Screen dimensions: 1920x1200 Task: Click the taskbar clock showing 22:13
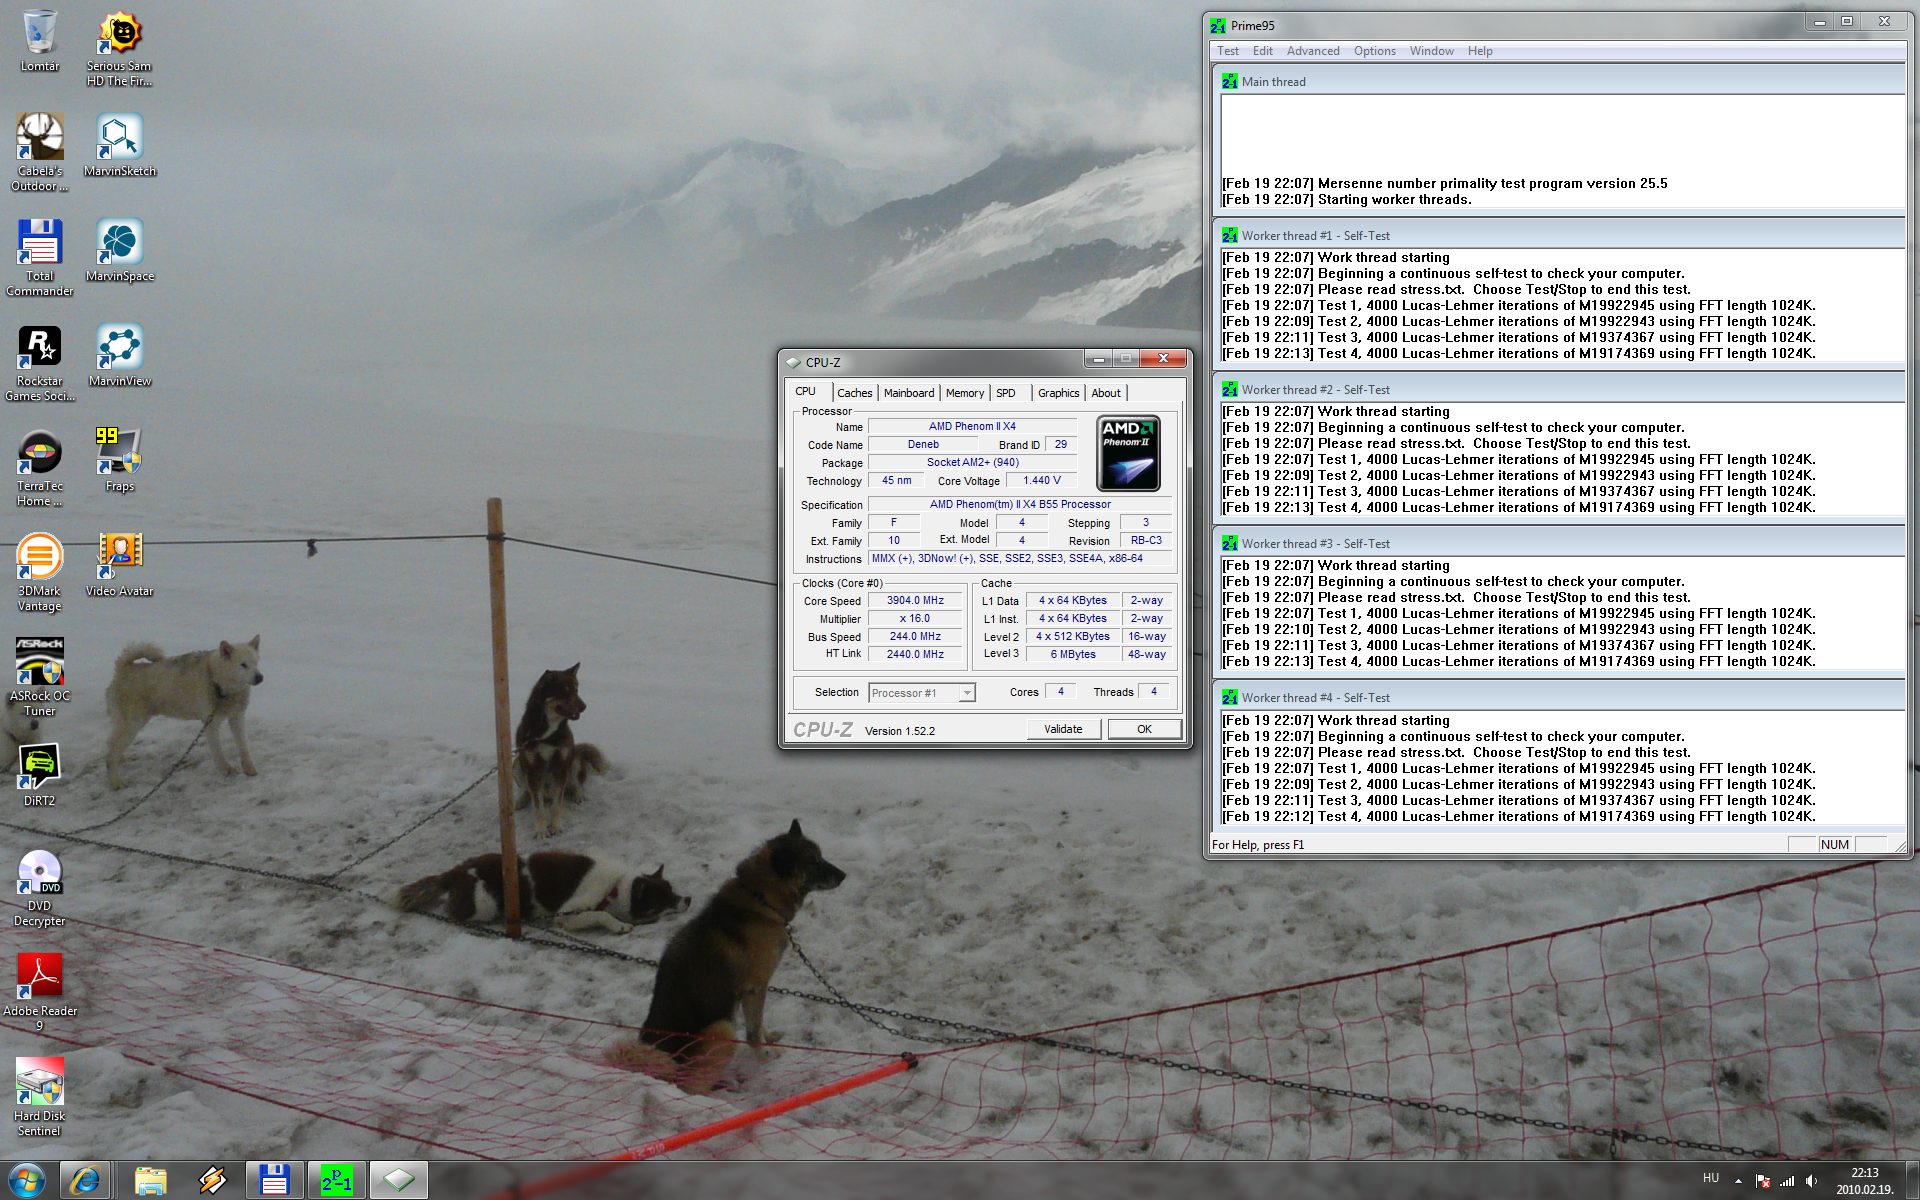point(1864,1181)
